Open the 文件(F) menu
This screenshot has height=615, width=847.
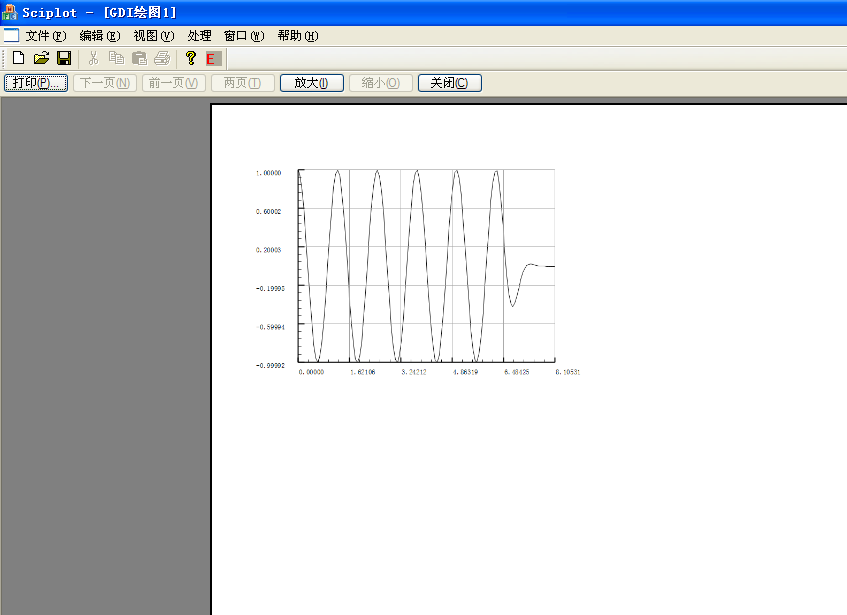(45, 36)
